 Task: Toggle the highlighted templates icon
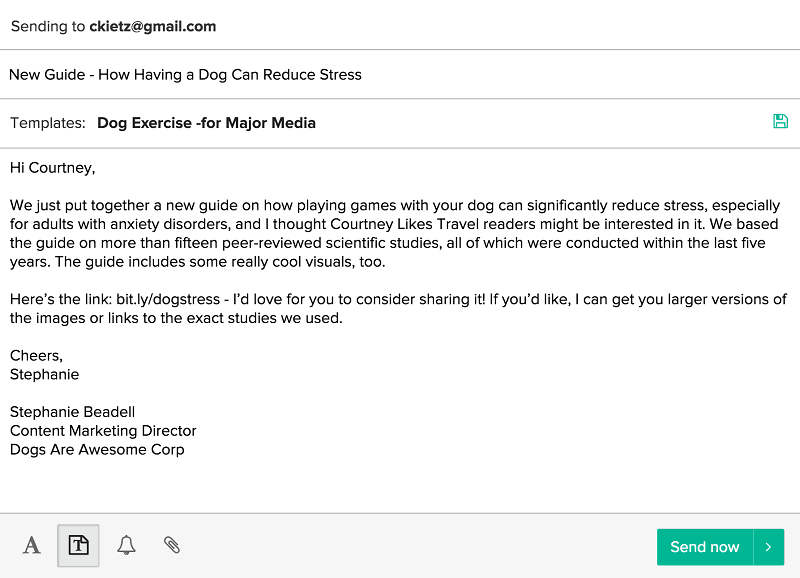point(78,546)
